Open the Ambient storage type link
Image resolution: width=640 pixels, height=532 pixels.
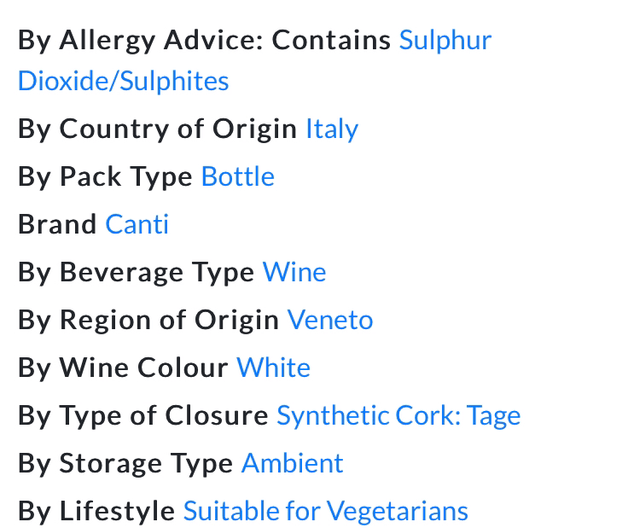pos(292,464)
